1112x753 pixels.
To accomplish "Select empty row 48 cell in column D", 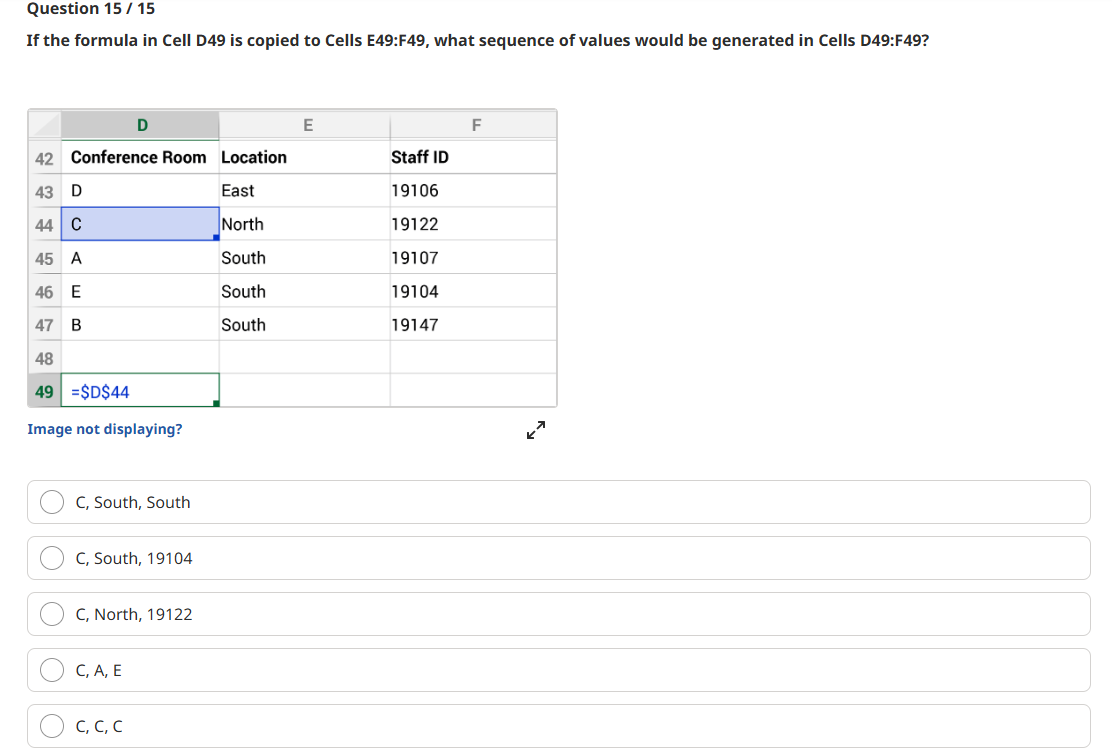I will tap(138, 357).
